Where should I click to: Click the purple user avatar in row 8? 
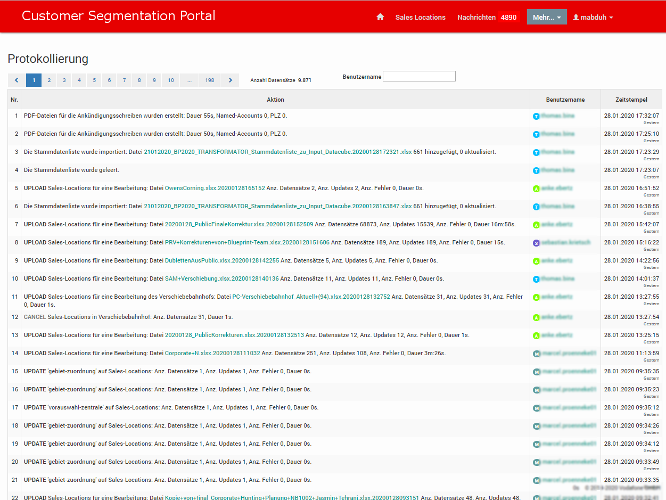point(536,243)
